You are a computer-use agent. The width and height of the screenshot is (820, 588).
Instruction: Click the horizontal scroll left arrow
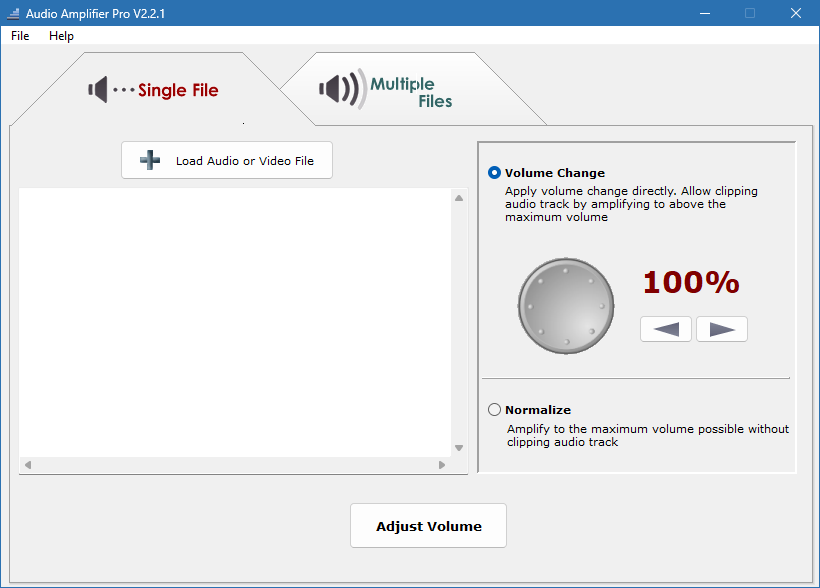[28, 465]
